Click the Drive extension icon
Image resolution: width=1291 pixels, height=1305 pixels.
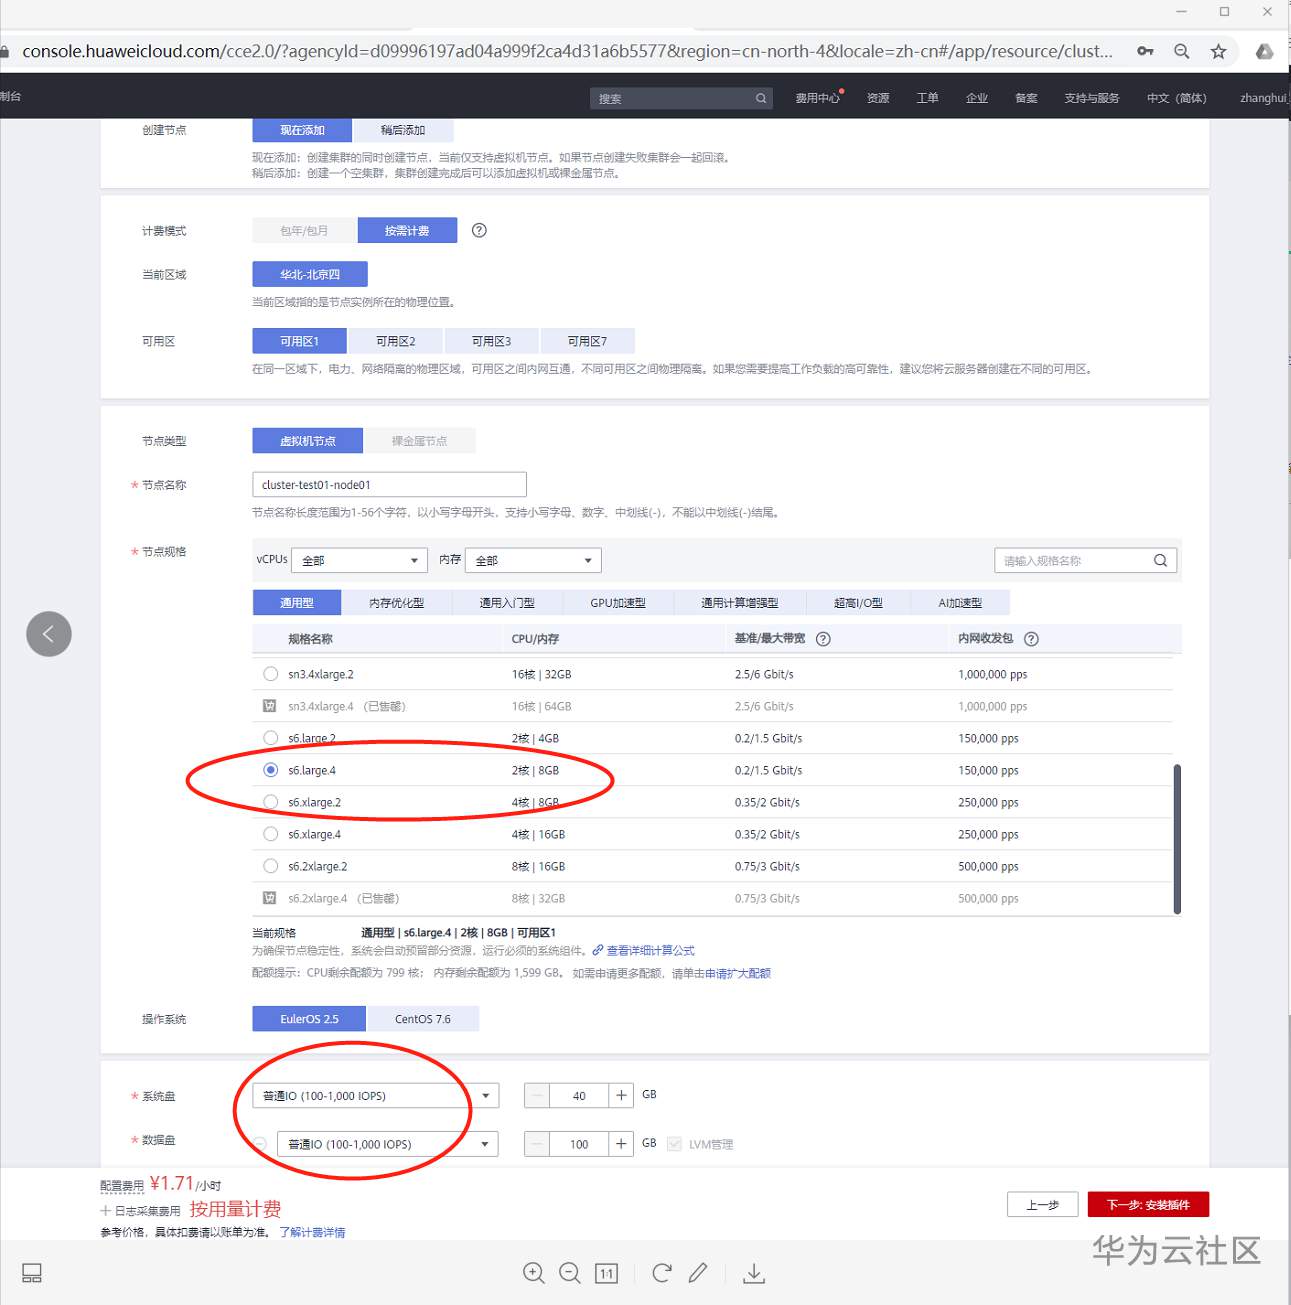click(x=1265, y=51)
